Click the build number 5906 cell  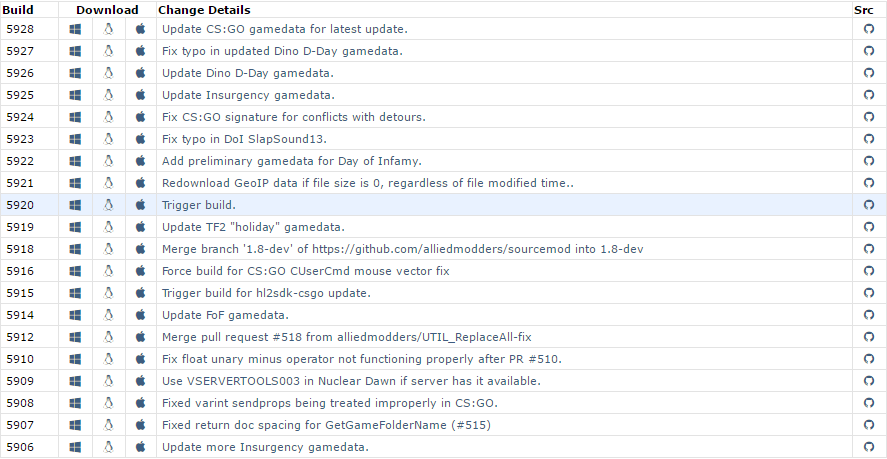[x=21, y=447]
